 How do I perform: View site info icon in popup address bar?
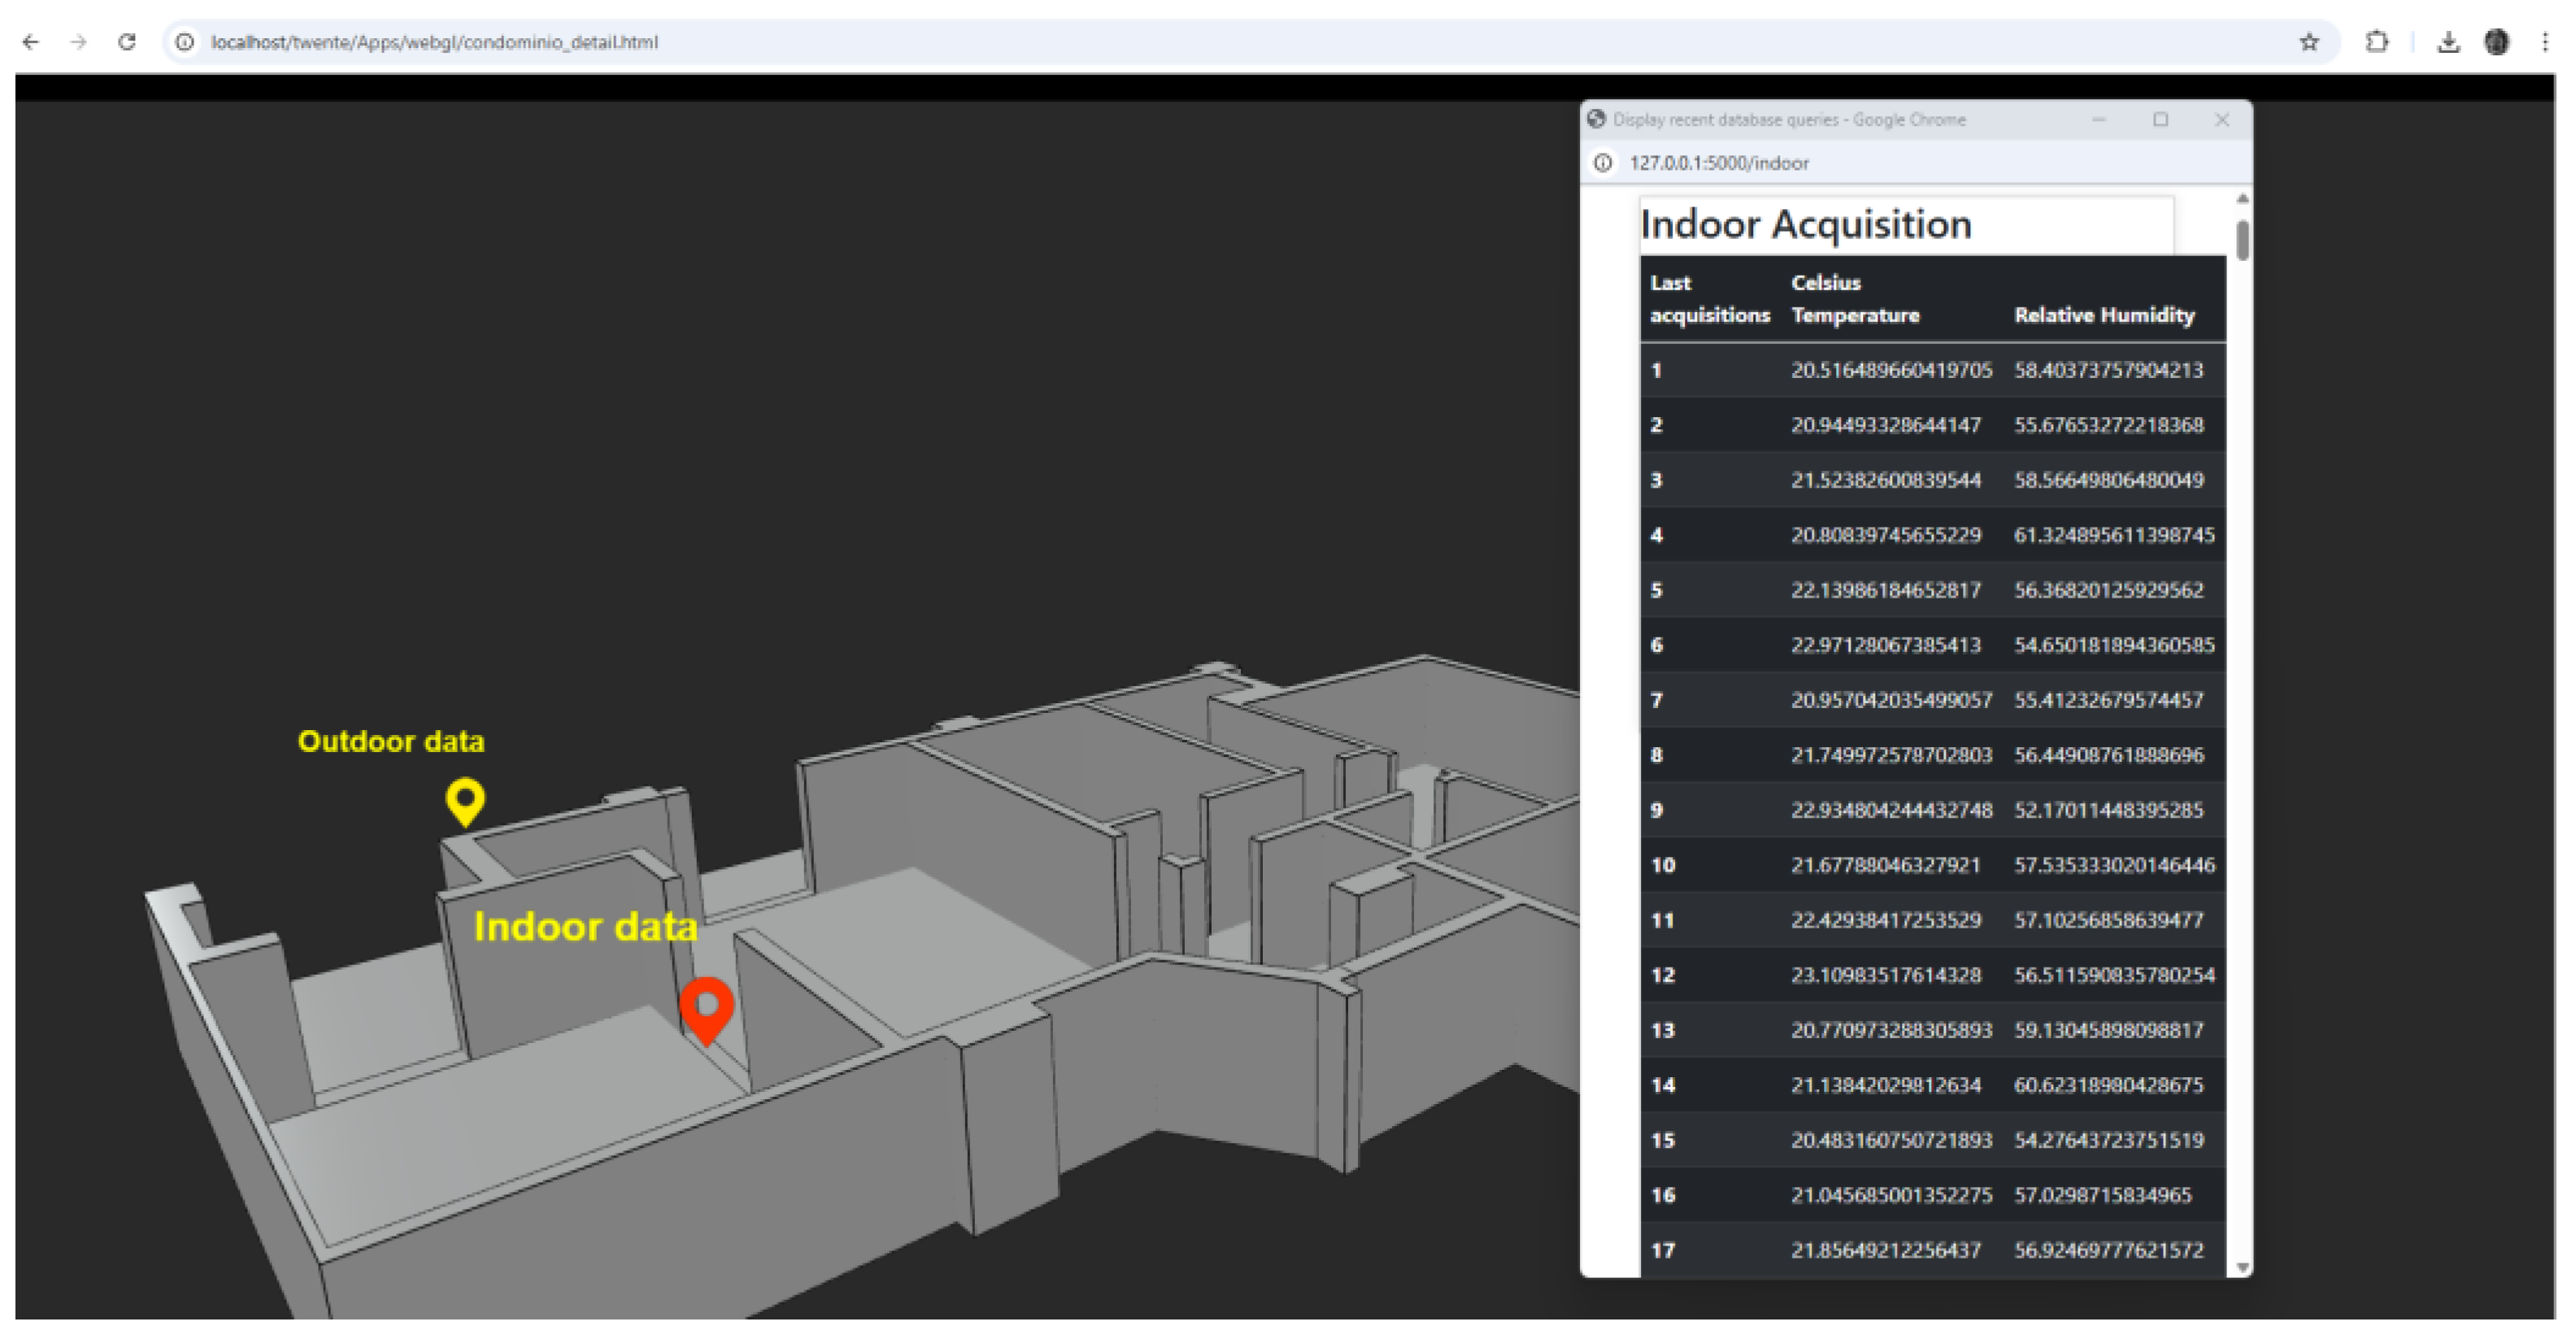(1603, 163)
